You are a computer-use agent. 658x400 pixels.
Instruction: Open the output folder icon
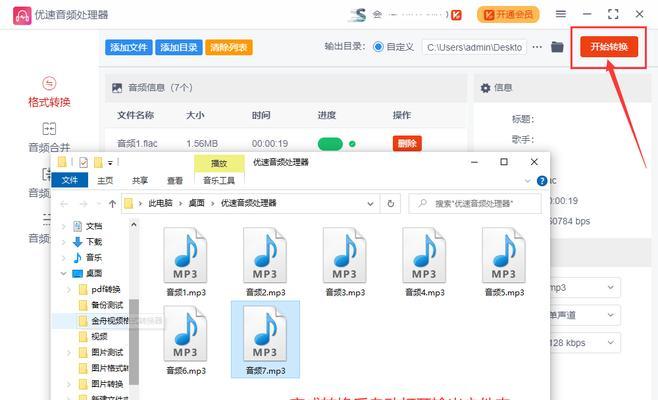557,47
